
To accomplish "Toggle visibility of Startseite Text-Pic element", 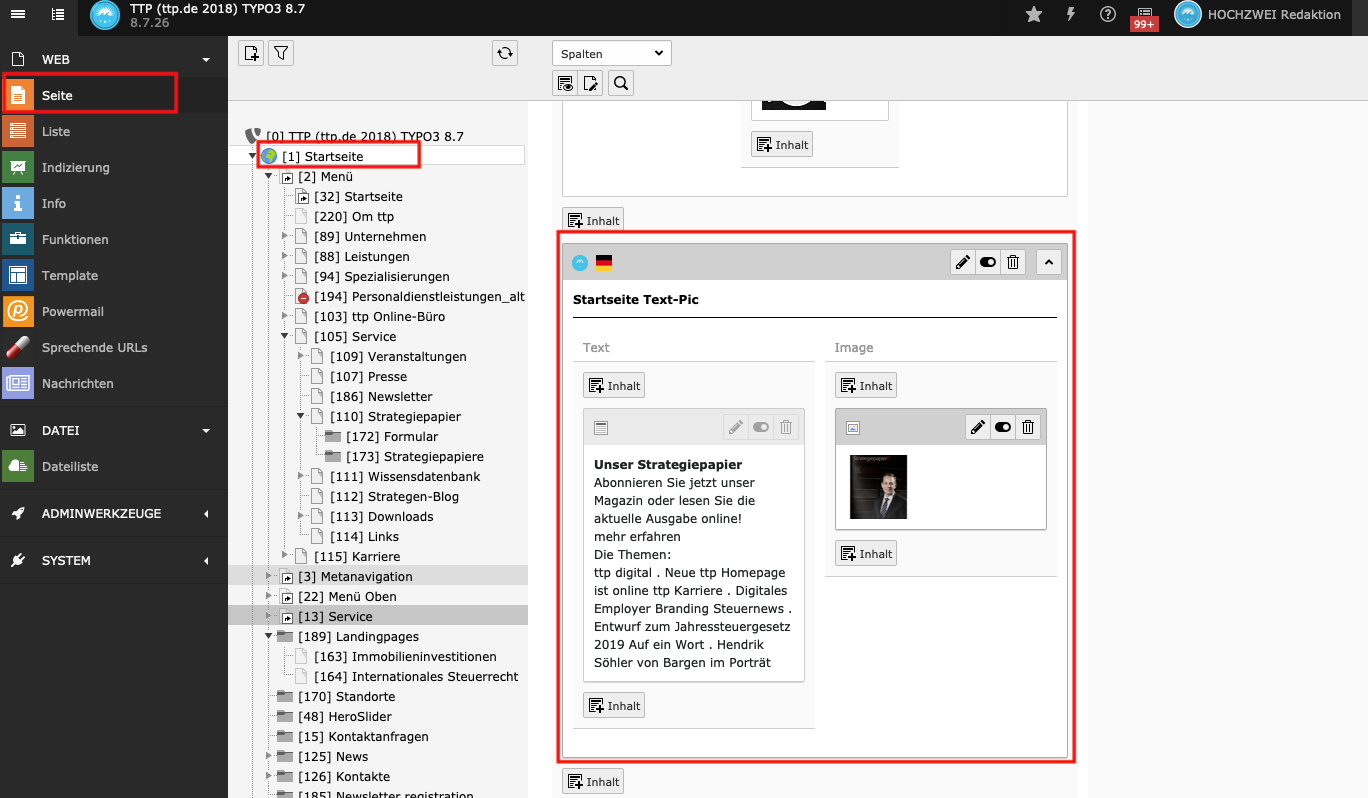I will (988, 262).
